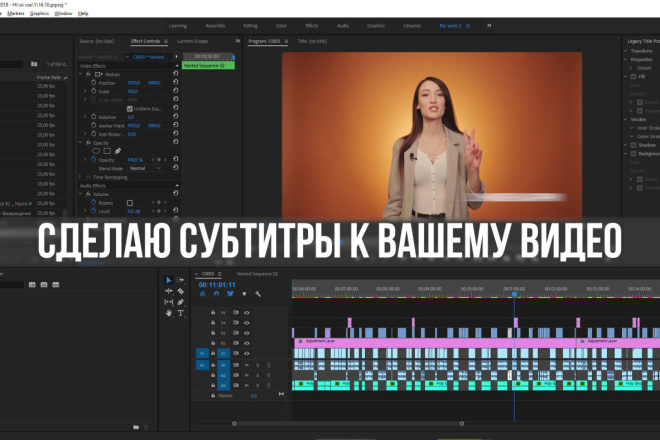Viewport: 660px width, 440px height.
Task: Enable Volume Bypass checkbox
Action: pos(130,203)
